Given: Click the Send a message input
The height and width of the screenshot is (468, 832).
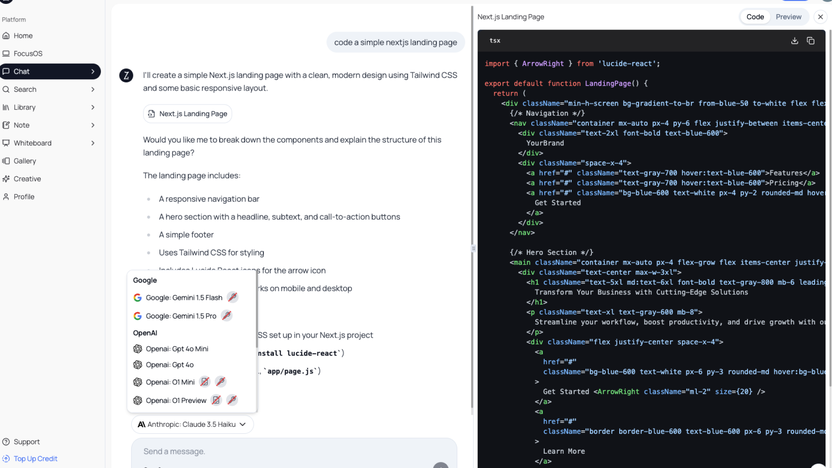Looking at the screenshot, I should pyautogui.click(x=280, y=451).
